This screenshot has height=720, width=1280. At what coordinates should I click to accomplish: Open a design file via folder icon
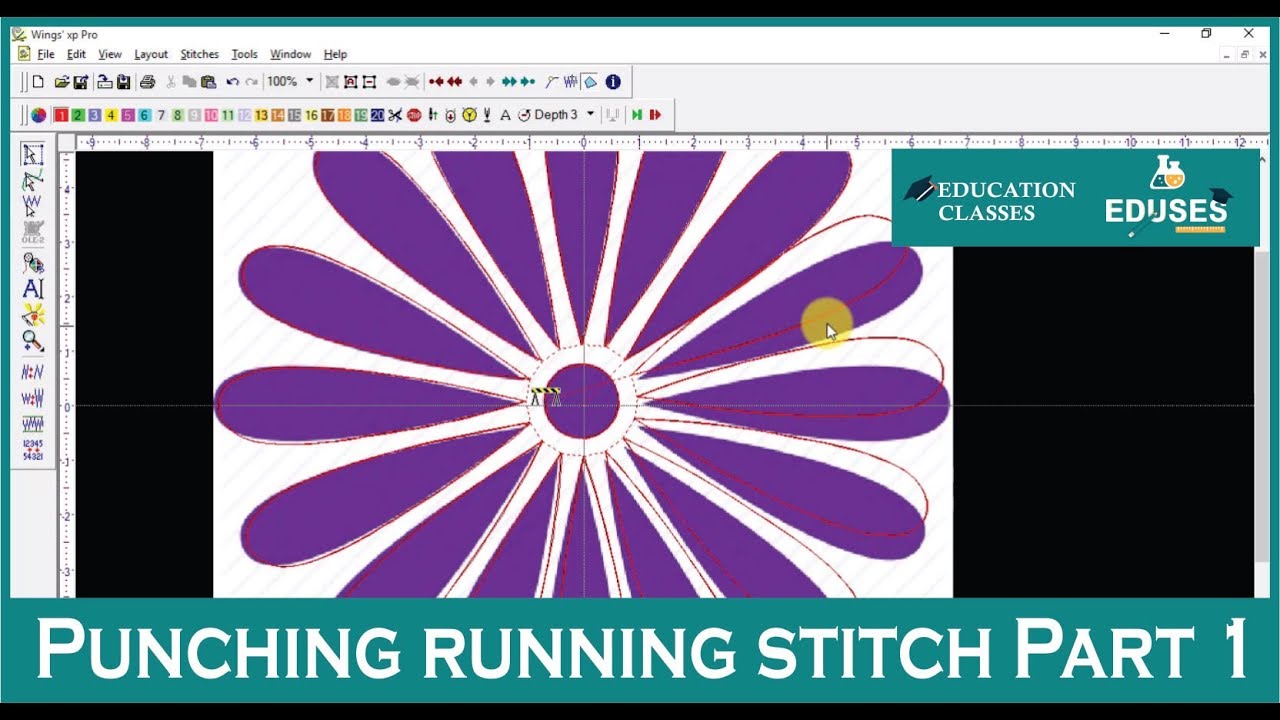point(62,82)
